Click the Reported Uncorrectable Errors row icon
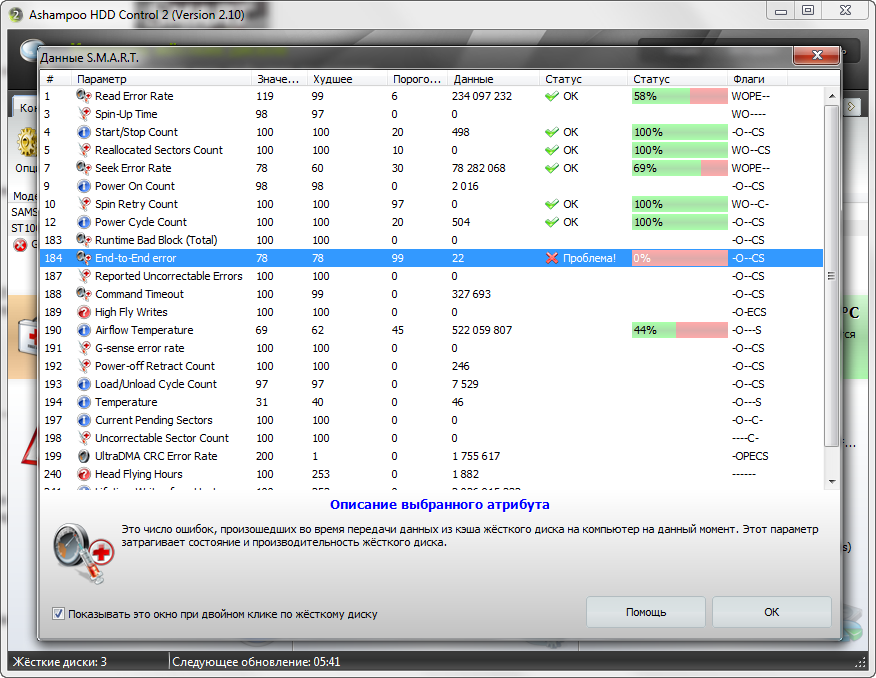The image size is (876, 678). (84, 276)
